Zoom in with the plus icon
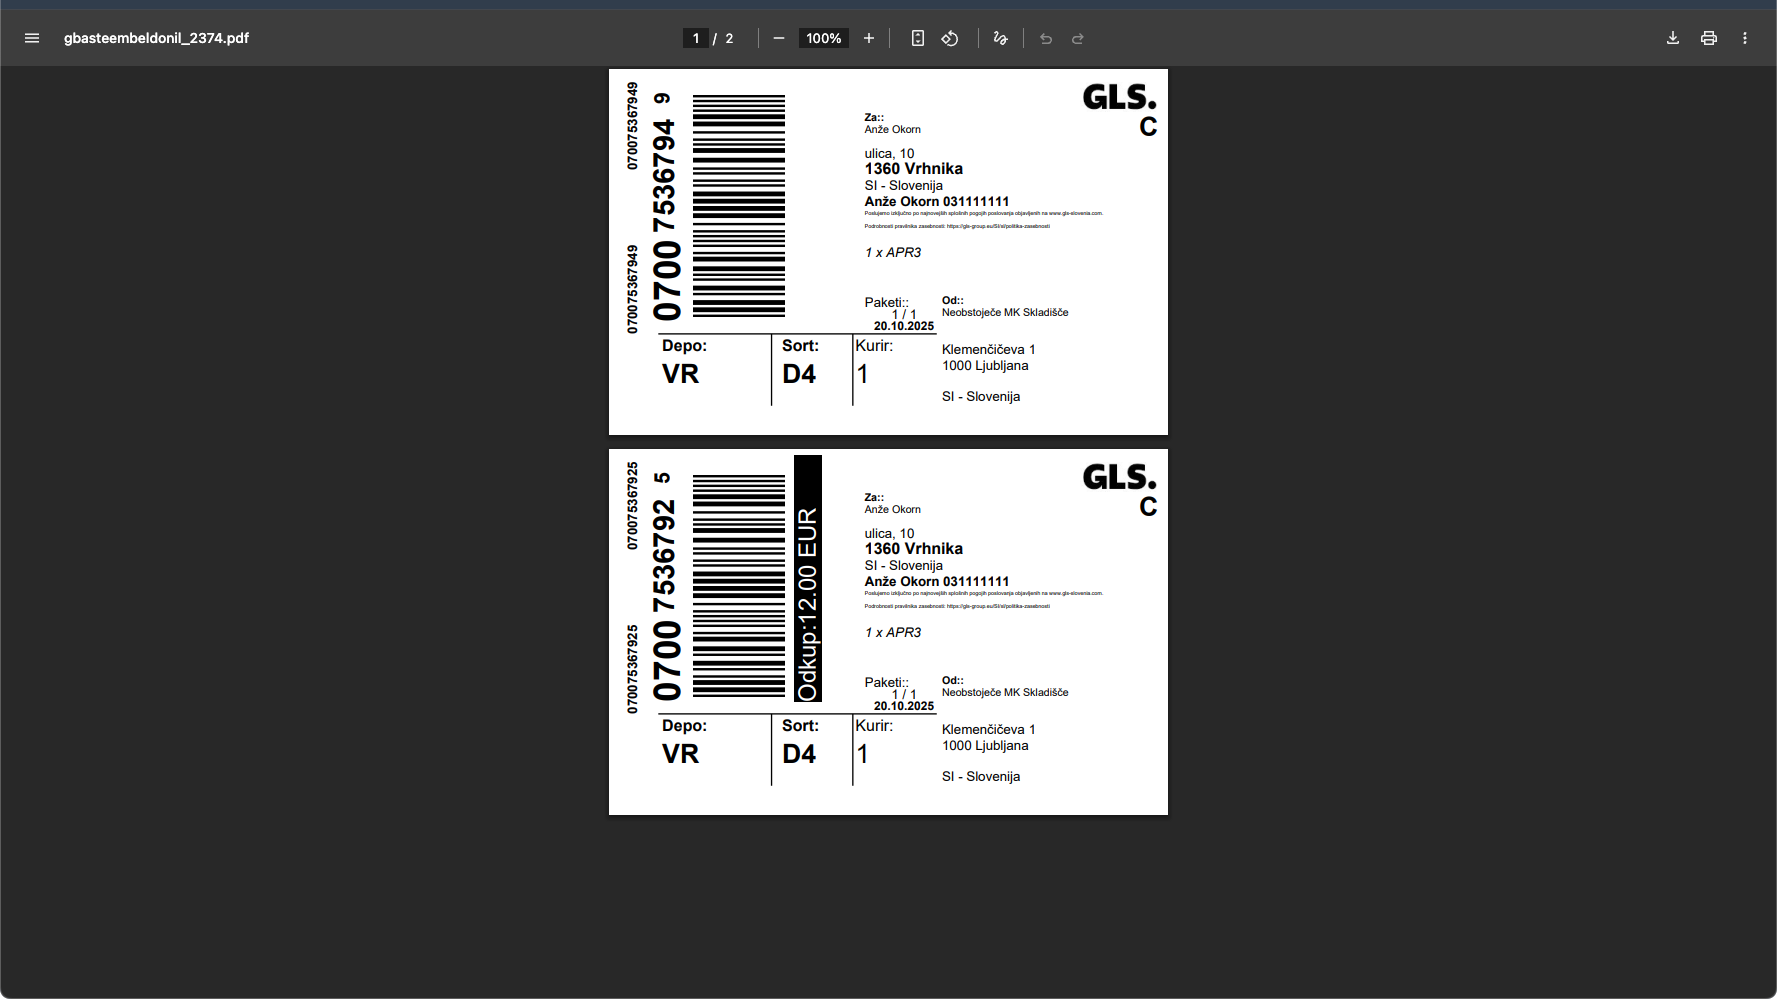The image size is (1777, 999). pyautogui.click(x=869, y=38)
